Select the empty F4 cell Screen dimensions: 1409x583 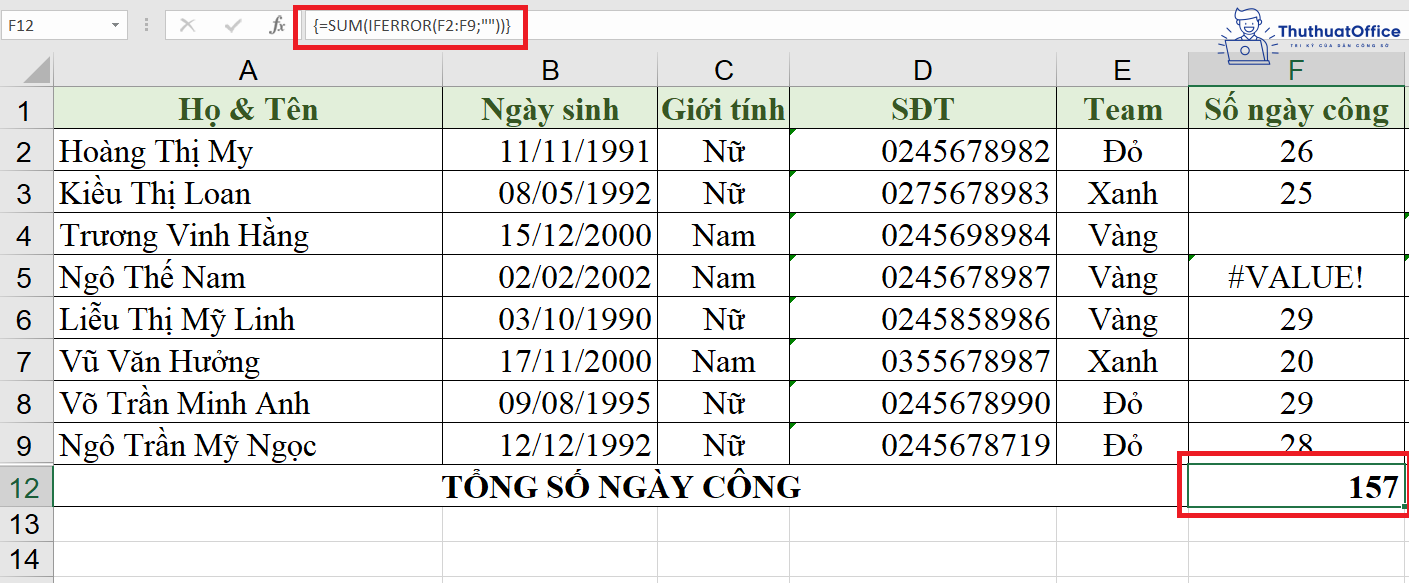point(1295,235)
